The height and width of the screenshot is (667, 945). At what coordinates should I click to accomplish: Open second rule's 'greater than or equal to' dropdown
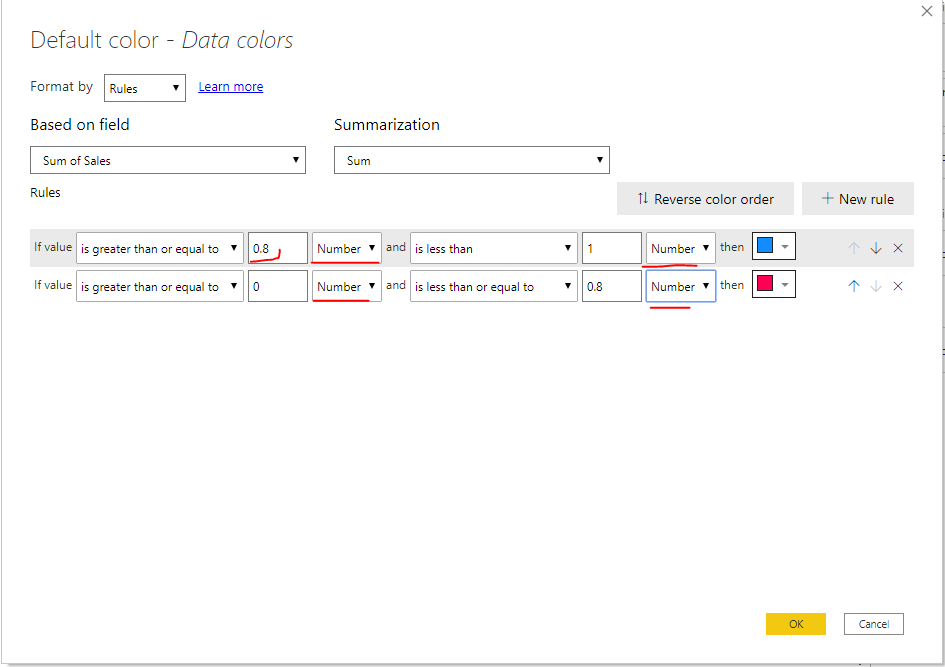point(160,286)
